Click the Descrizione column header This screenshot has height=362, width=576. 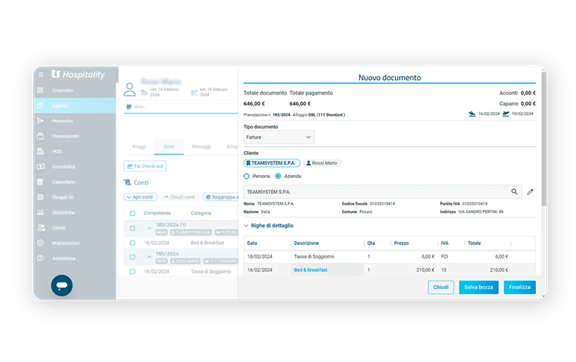coord(306,243)
